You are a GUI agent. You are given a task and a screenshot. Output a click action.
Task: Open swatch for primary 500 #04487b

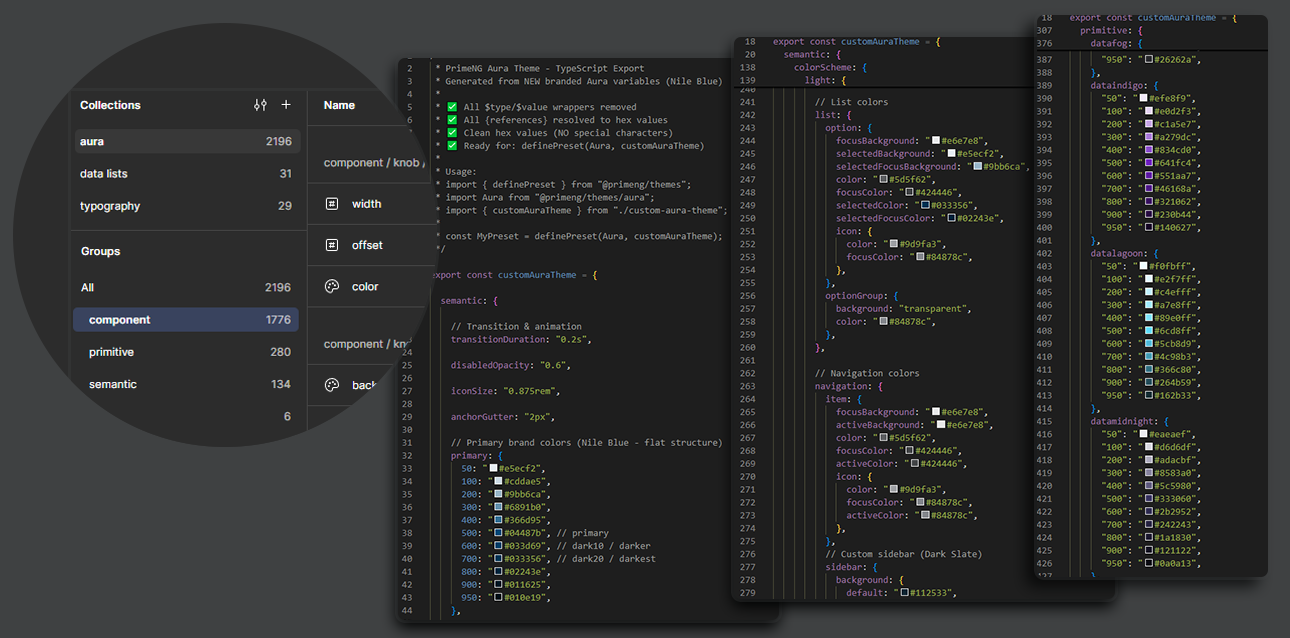click(498, 533)
